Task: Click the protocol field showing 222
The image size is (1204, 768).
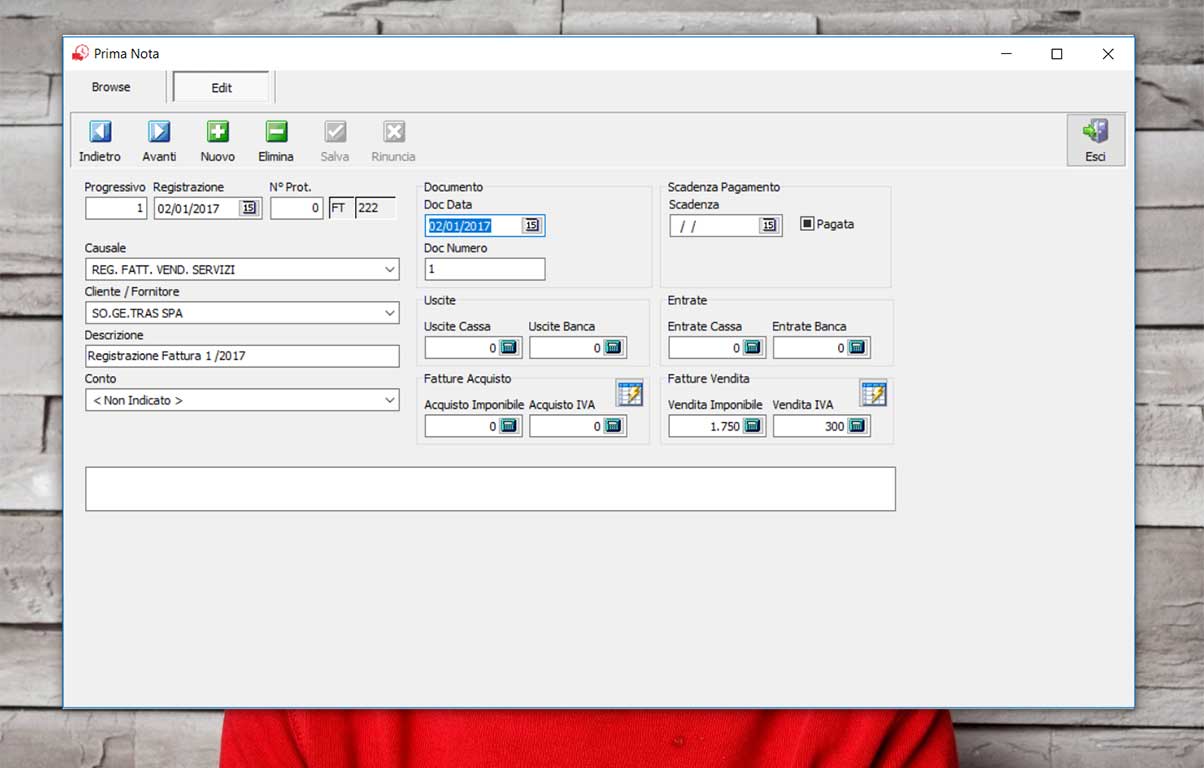Action: coord(376,208)
